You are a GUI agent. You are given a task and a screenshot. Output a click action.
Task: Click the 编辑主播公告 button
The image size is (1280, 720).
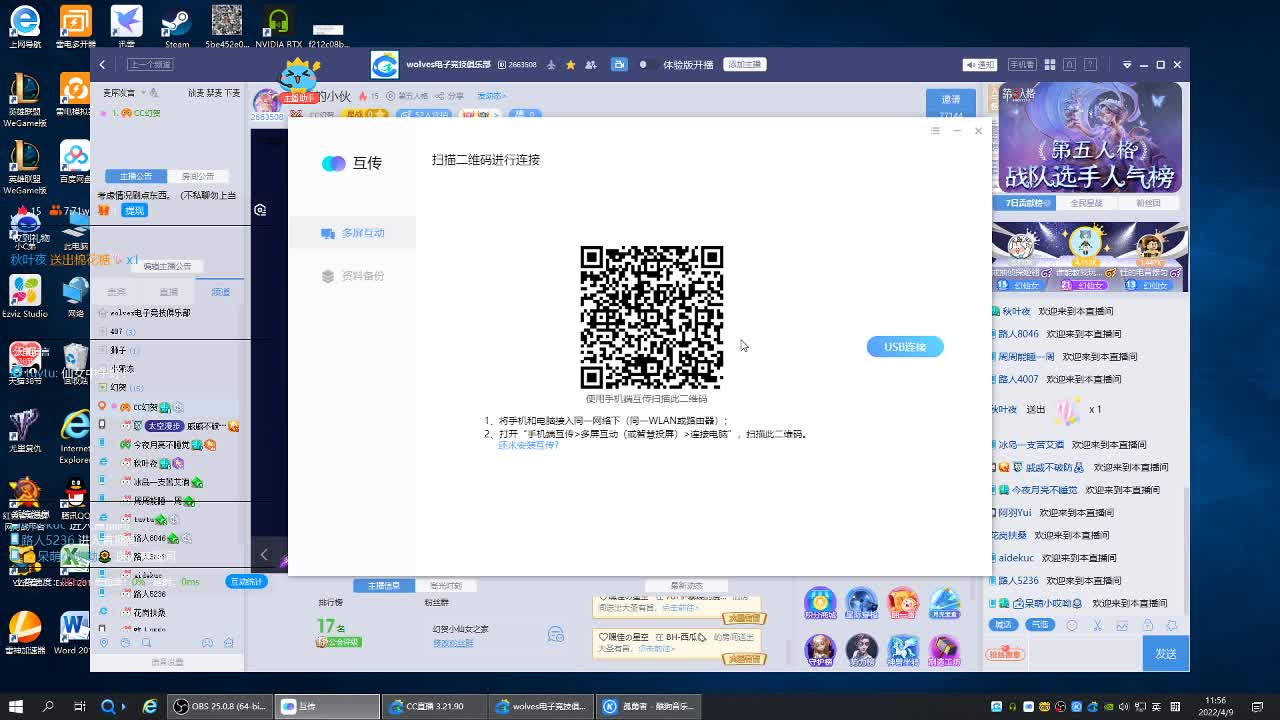point(167,266)
